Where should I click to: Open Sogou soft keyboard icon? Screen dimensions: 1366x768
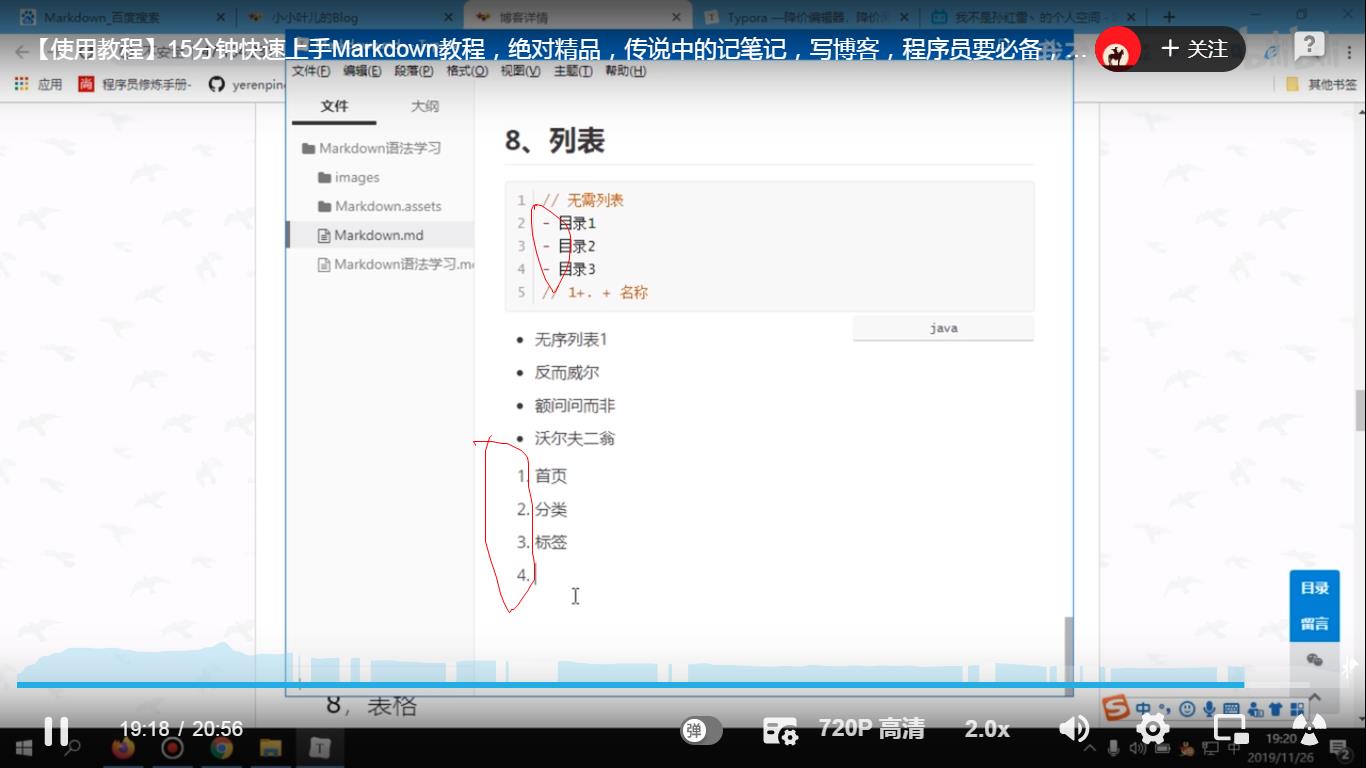(1231, 709)
